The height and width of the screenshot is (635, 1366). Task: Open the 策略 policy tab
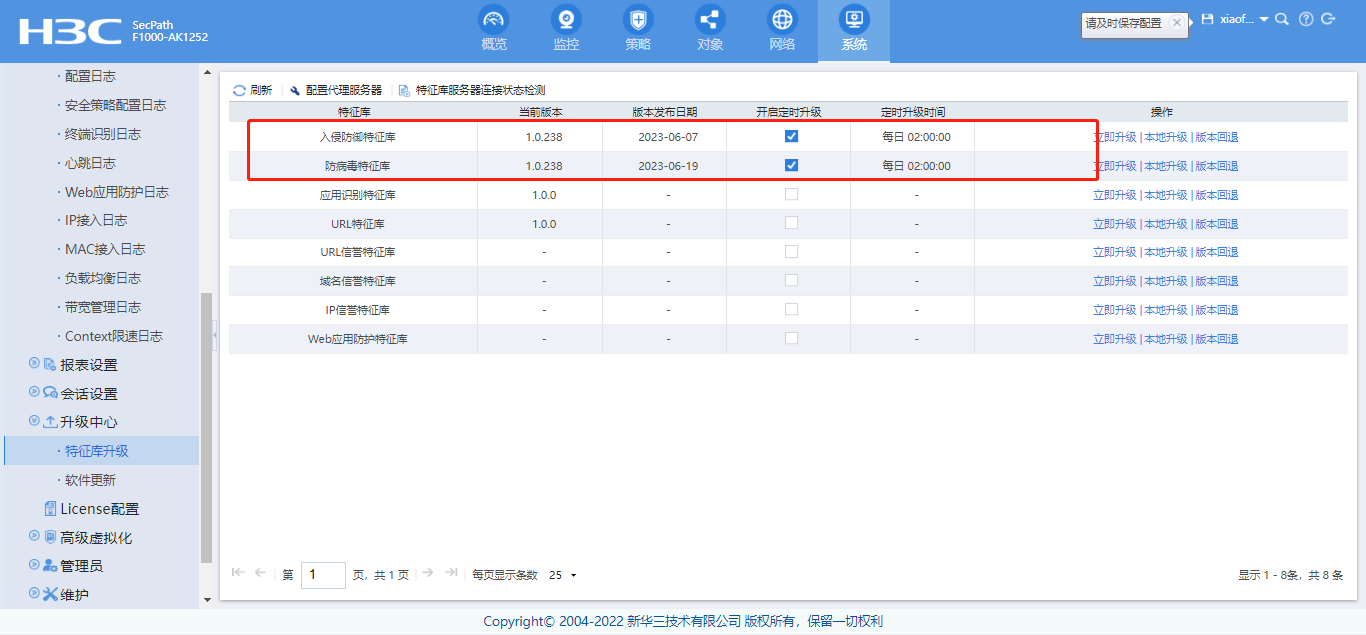tap(638, 30)
